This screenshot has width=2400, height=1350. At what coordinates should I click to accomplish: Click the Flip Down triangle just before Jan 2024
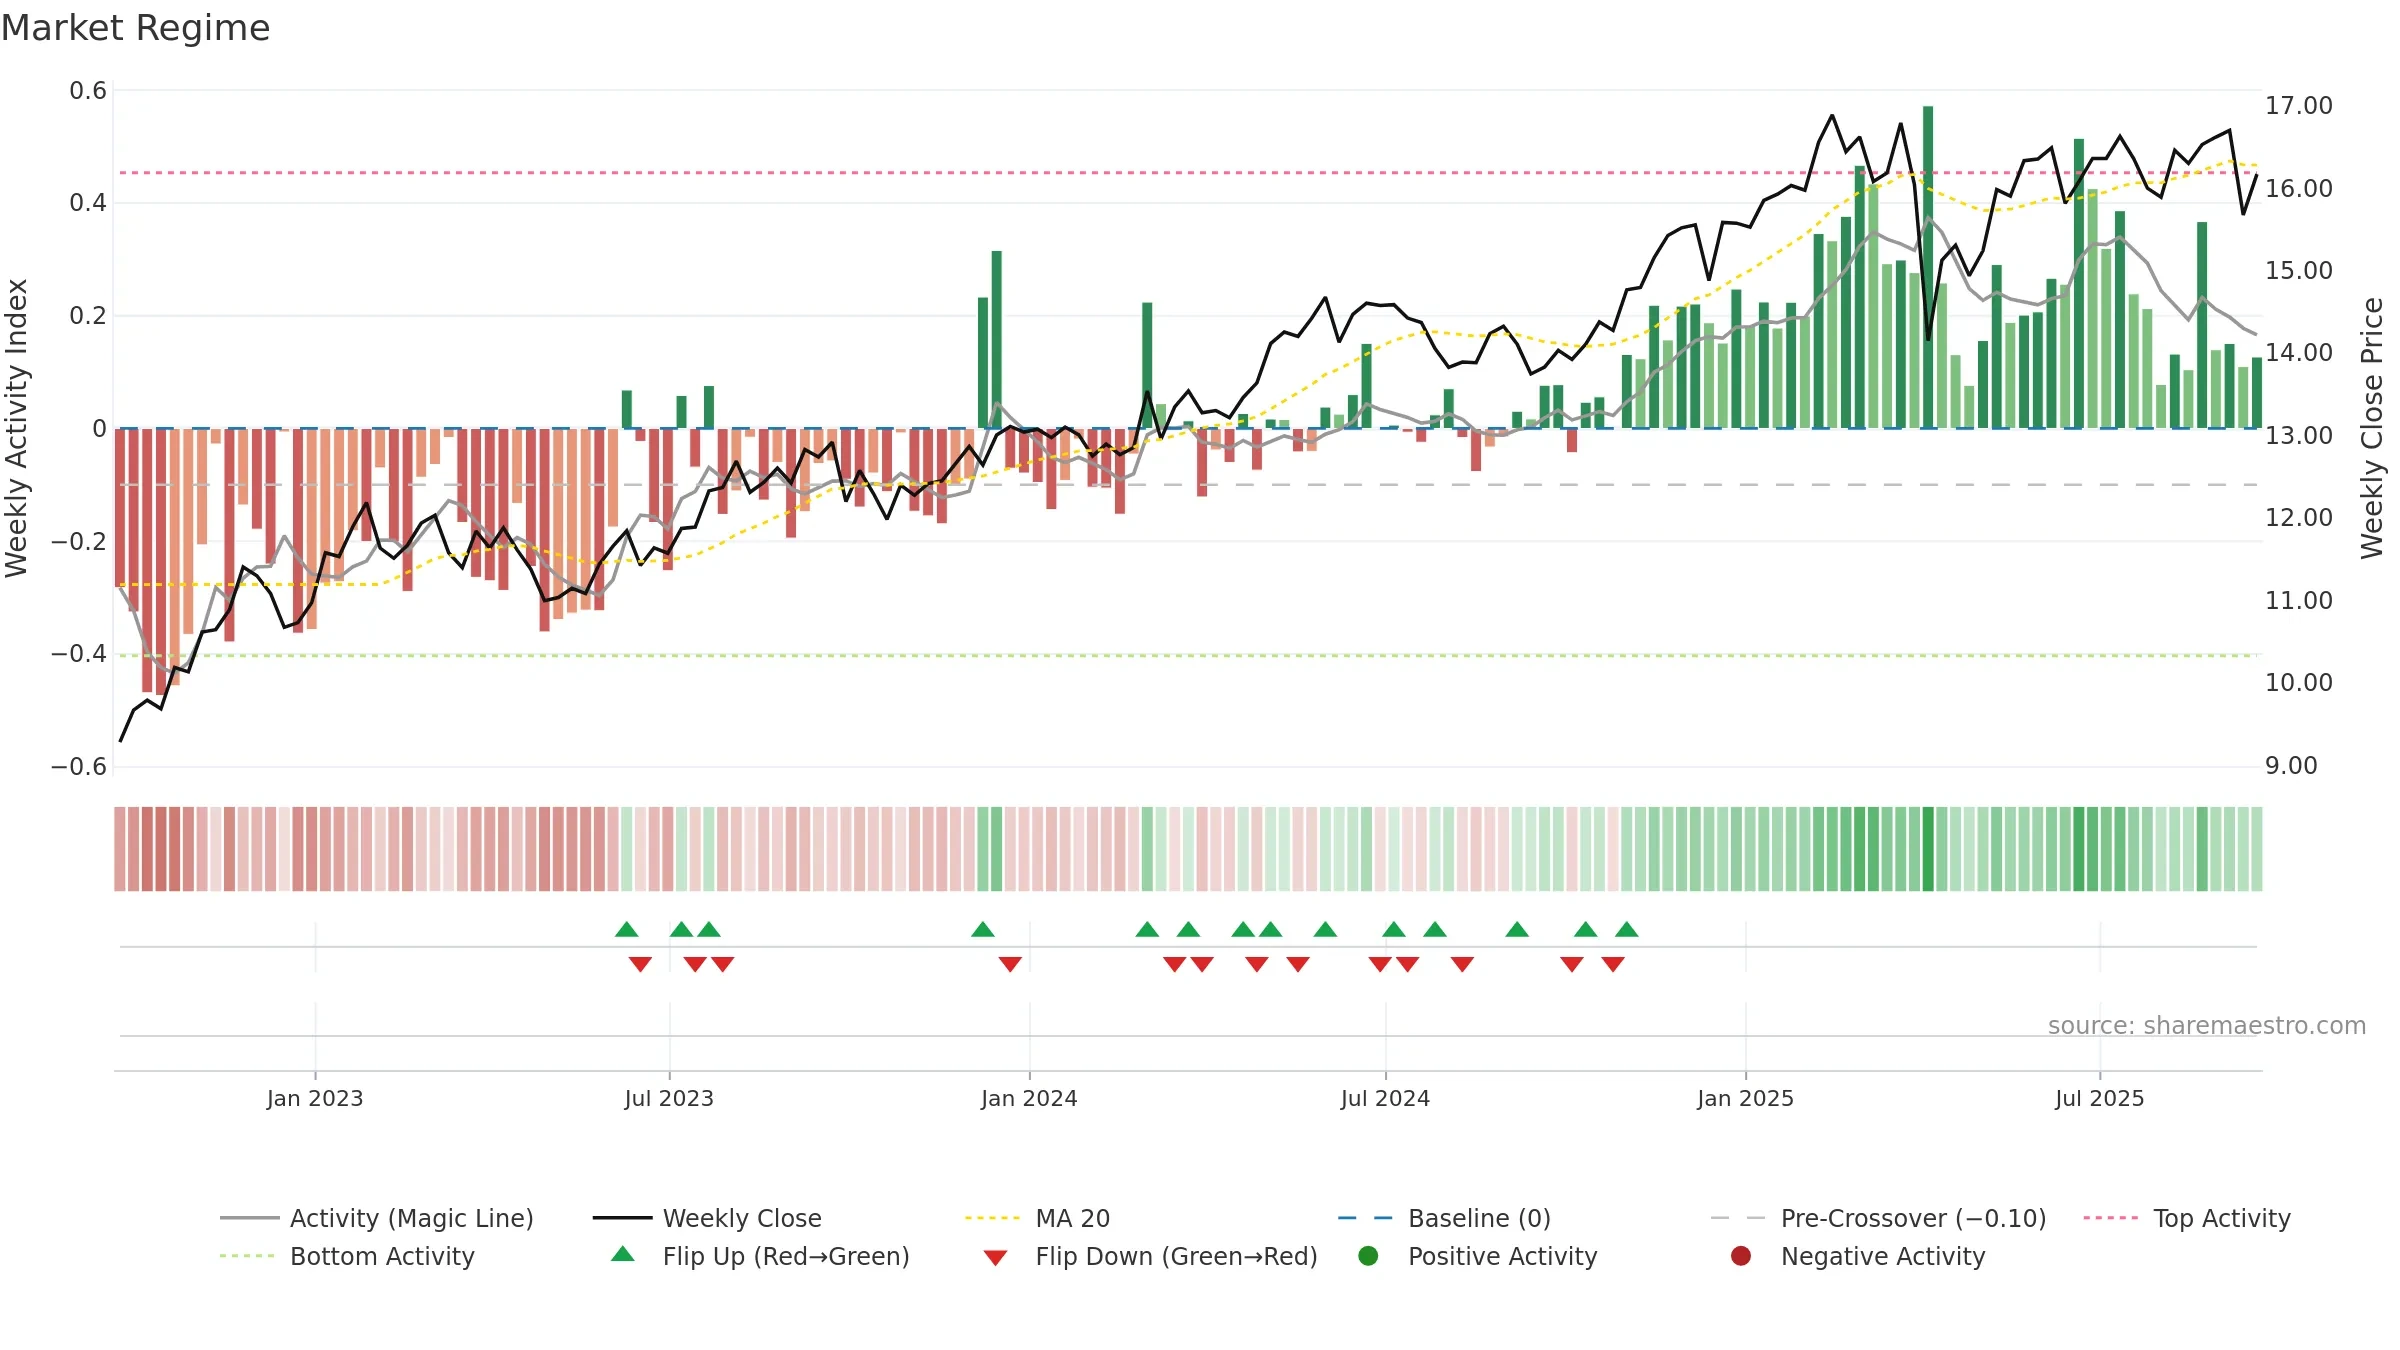click(1011, 964)
